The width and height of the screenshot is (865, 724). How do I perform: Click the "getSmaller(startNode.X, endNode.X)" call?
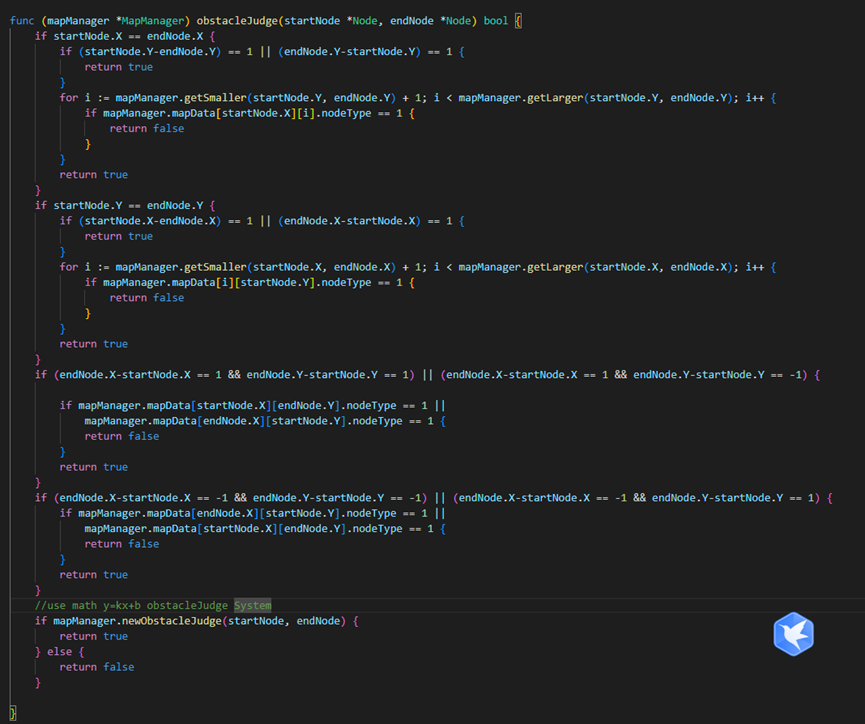[290, 267]
